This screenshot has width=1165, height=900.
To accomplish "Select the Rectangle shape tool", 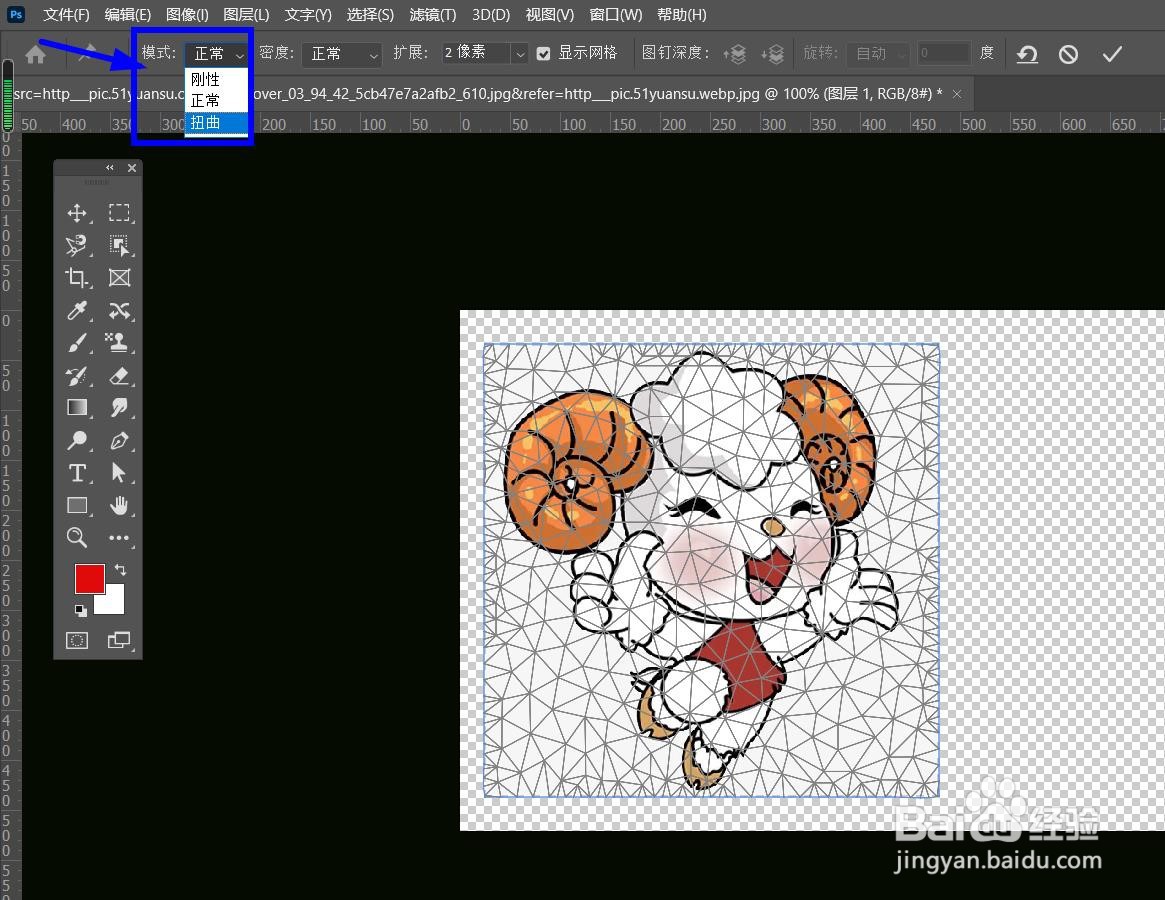I will (x=77, y=505).
